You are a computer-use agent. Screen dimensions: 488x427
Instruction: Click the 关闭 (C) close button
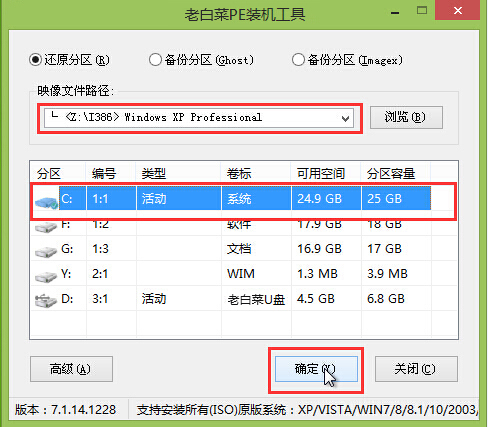click(x=416, y=369)
